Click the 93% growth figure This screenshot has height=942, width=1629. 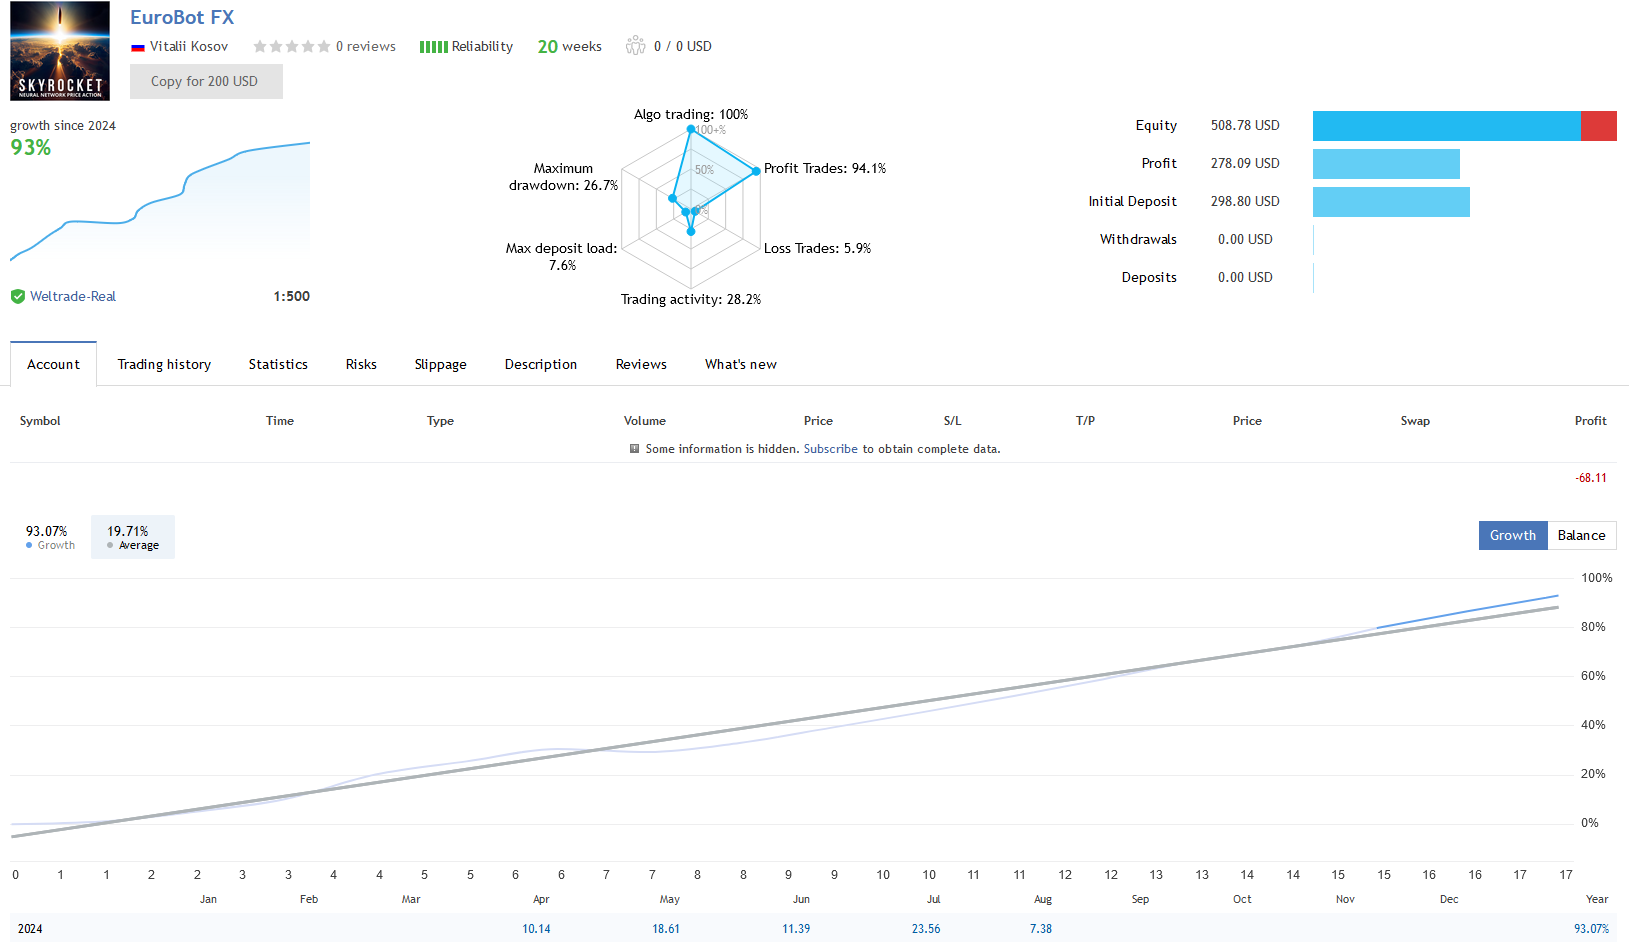pos(31,148)
